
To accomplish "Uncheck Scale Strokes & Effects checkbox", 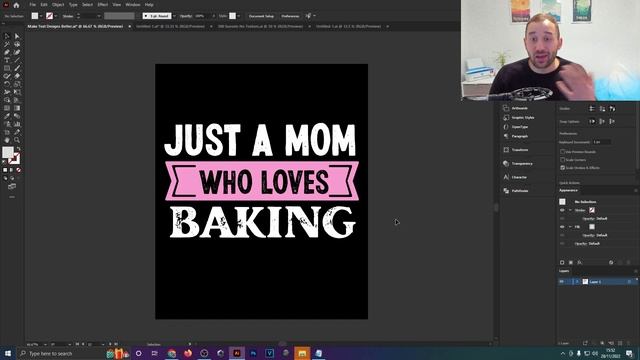I will click(x=562, y=168).
